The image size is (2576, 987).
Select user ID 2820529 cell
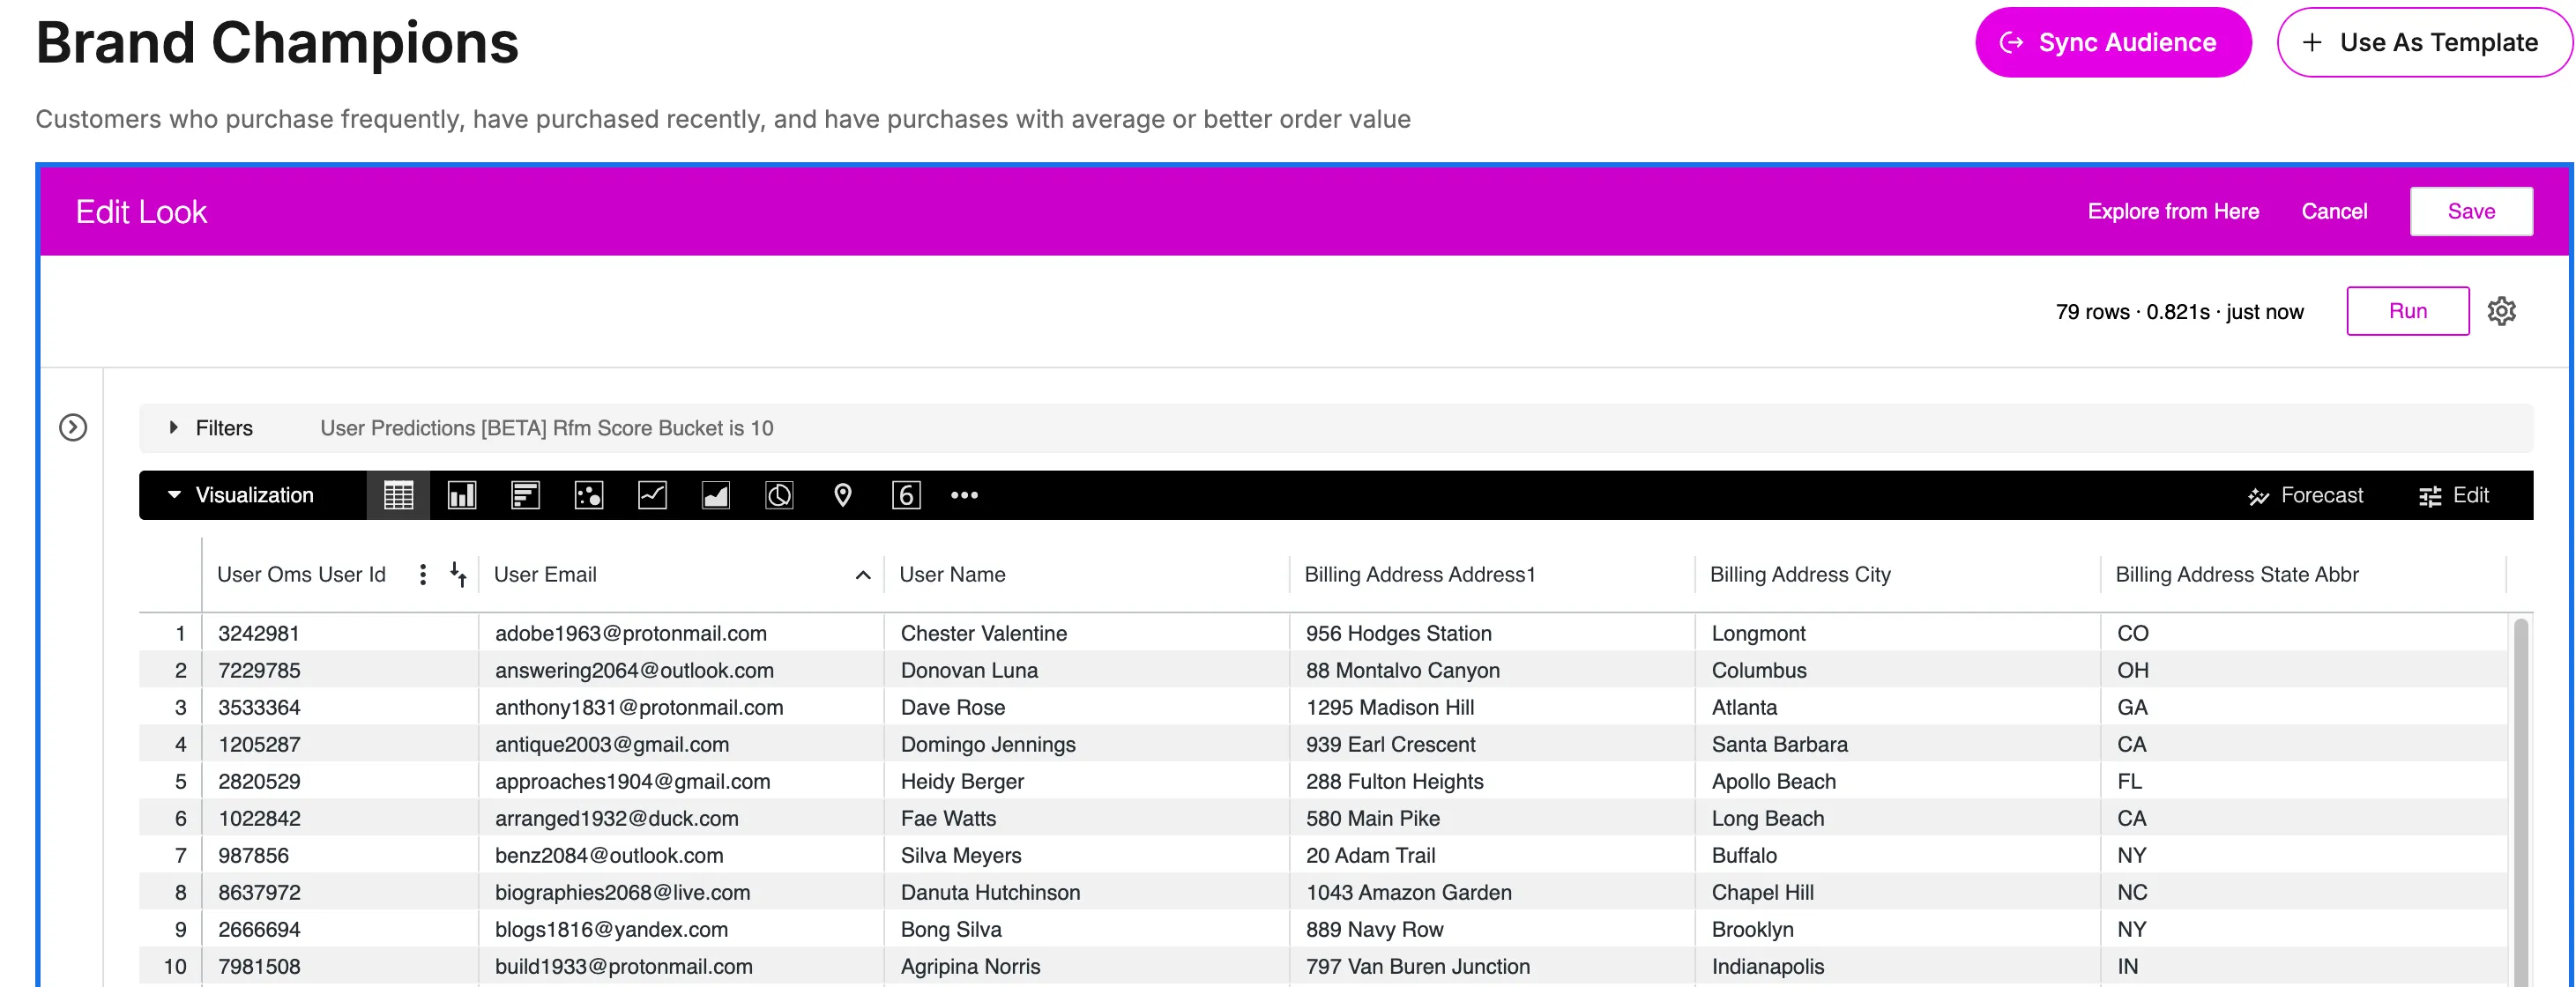point(340,781)
